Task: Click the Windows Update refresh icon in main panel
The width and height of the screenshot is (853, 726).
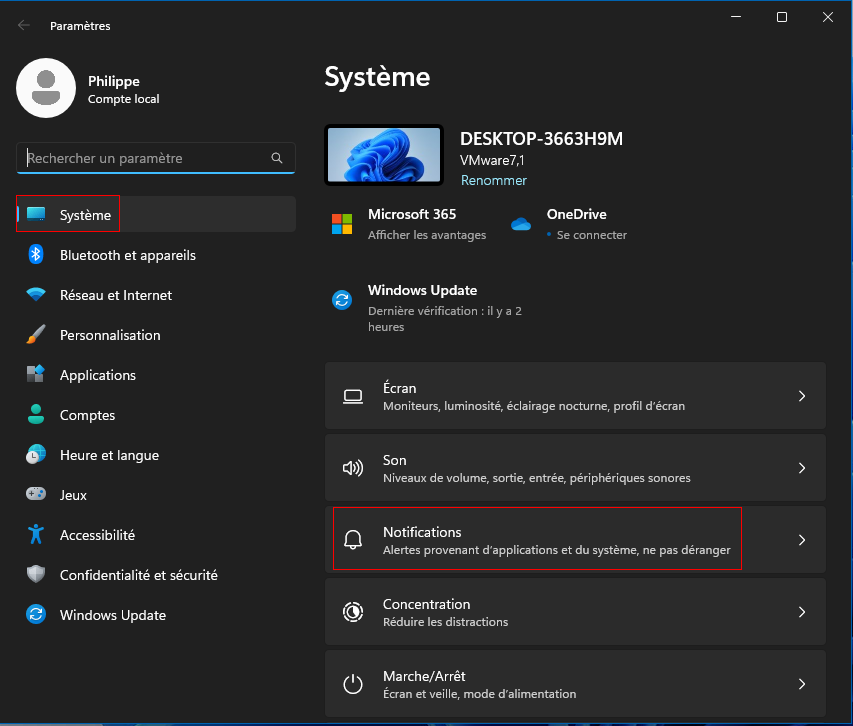Action: [x=342, y=300]
